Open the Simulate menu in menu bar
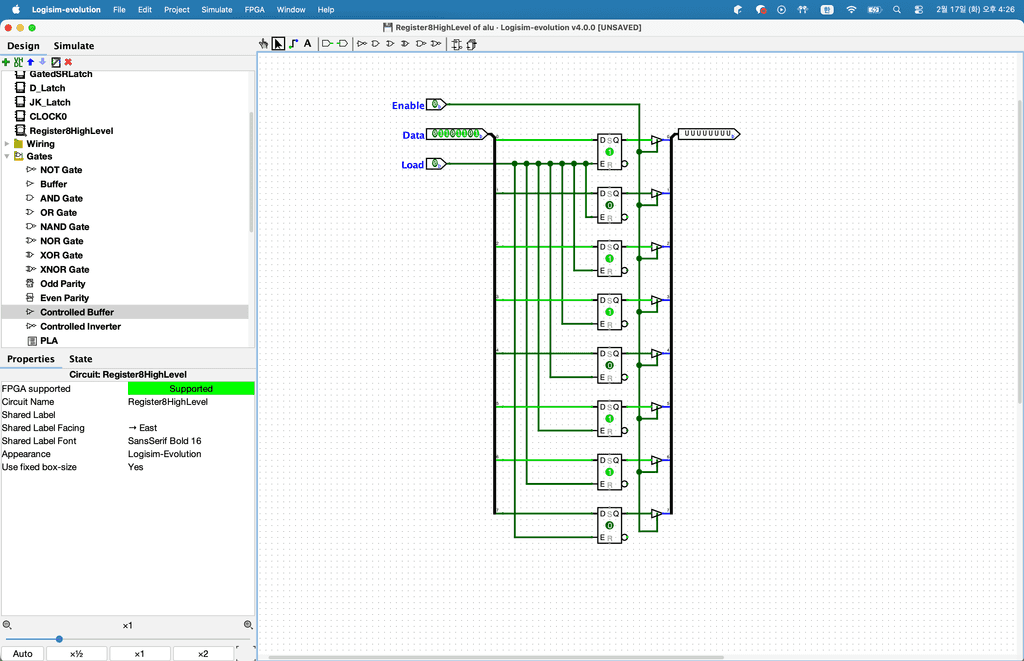This screenshot has height=661, width=1024. pyautogui.click(x=216, y=9)
